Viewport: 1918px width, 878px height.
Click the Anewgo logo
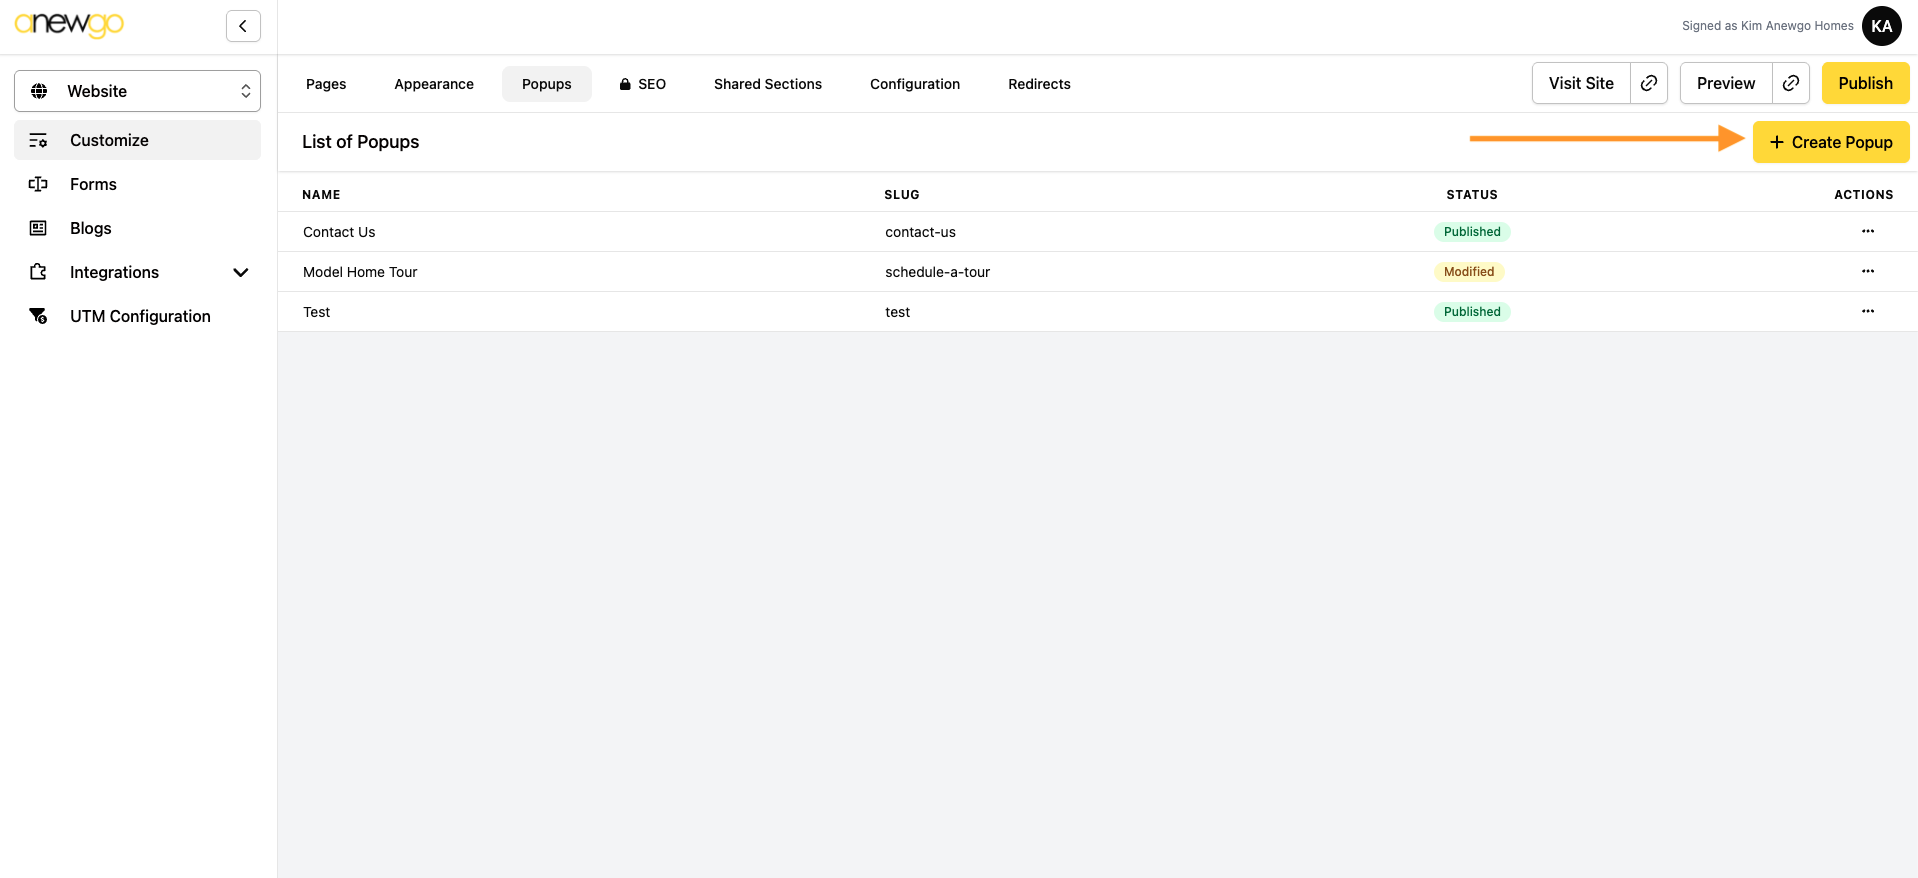point(69,24)
